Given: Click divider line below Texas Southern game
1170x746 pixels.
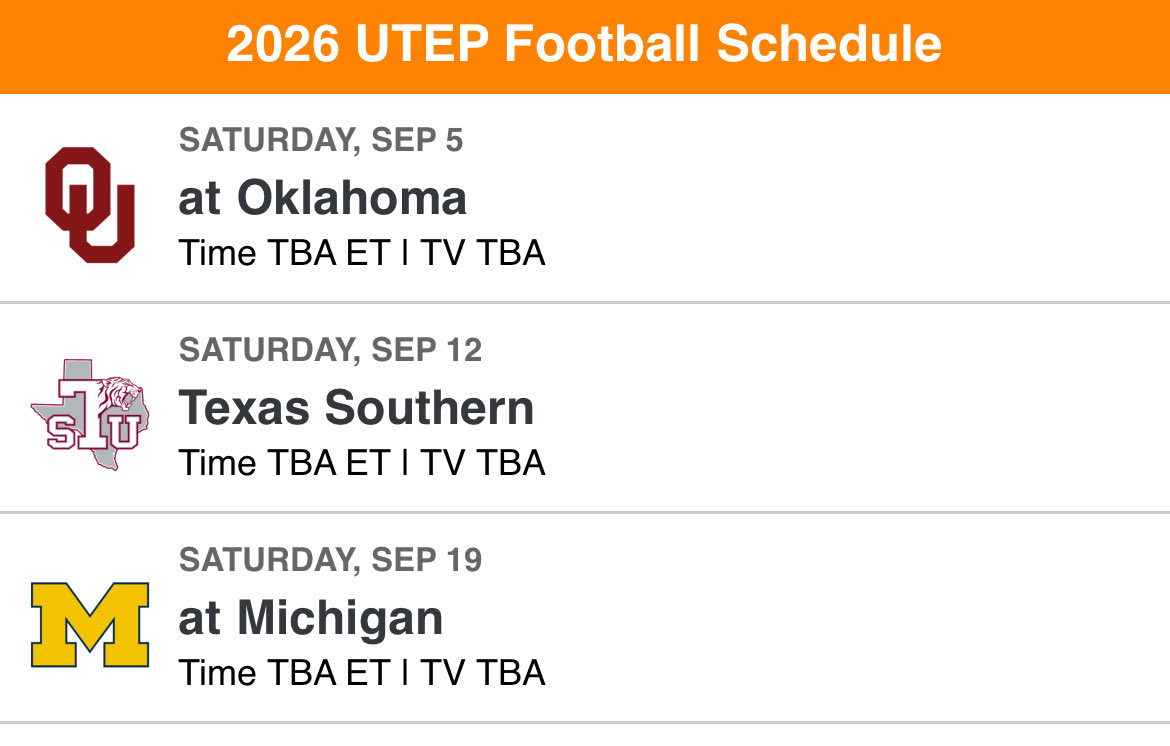Looking at the screenshot, I should (585, 512).
